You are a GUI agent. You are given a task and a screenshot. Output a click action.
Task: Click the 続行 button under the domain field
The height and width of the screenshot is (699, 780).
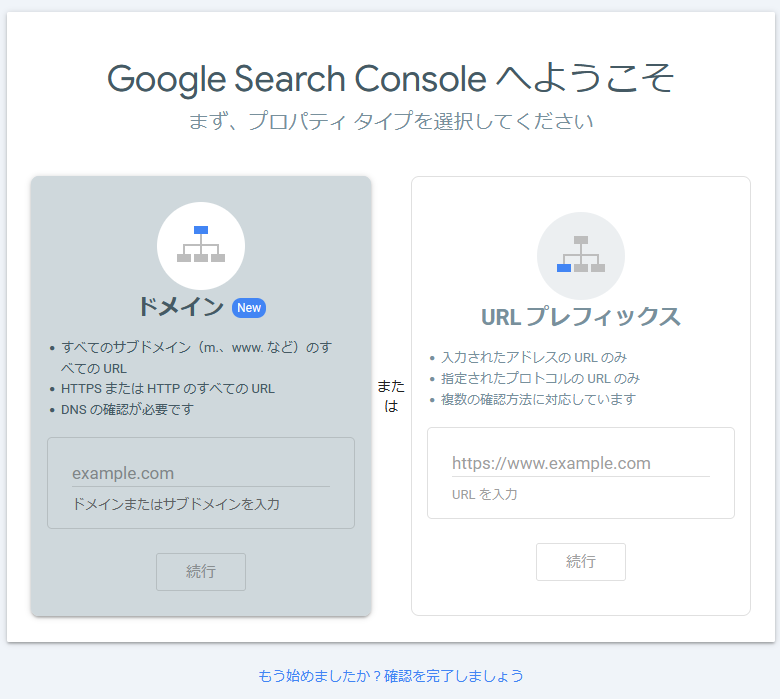(x=201, y=572)
